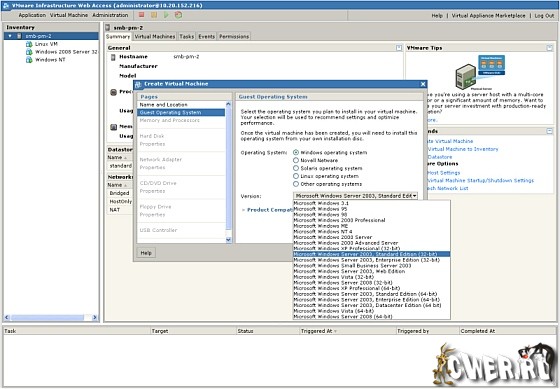Collapse the smb-pm-2 inventory tree node

click(x=10, y=36)
